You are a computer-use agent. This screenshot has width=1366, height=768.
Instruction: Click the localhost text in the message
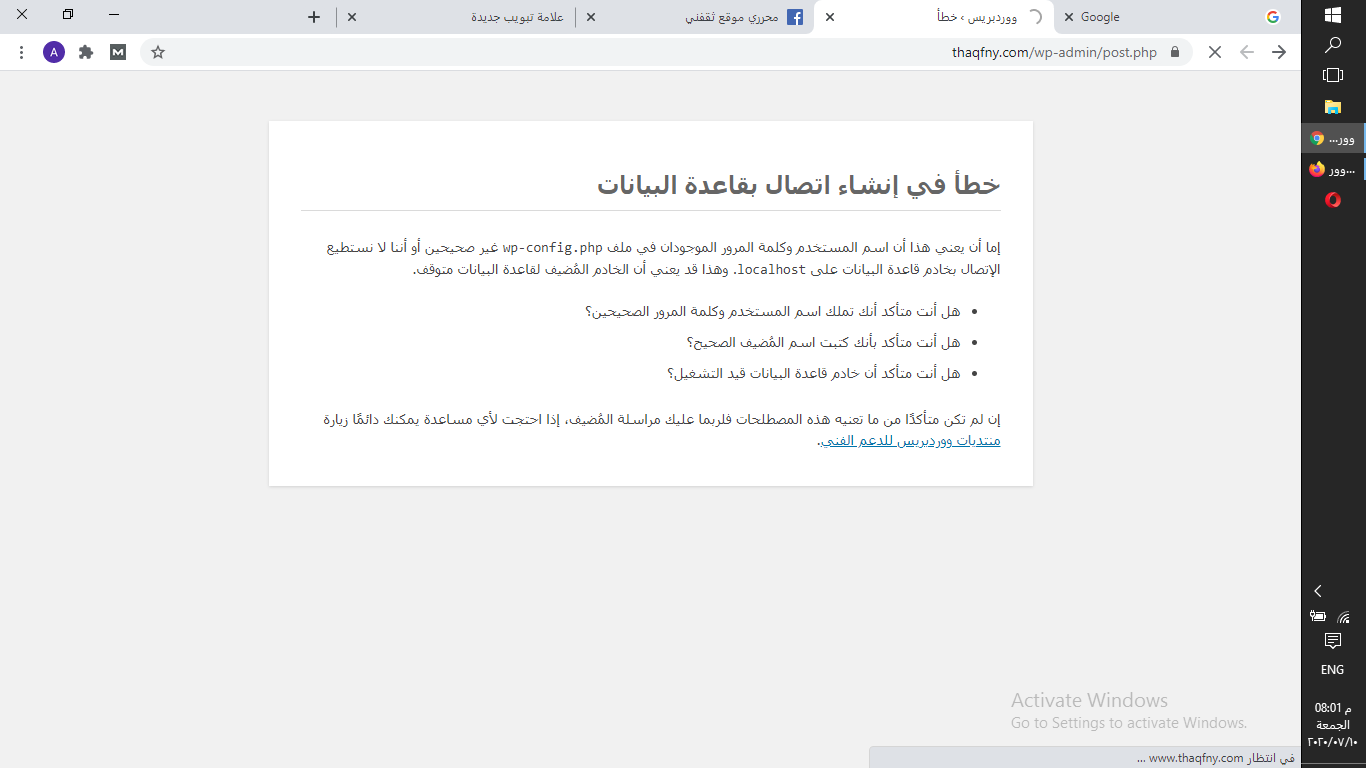pyautogui.click(x=771, y=270)
